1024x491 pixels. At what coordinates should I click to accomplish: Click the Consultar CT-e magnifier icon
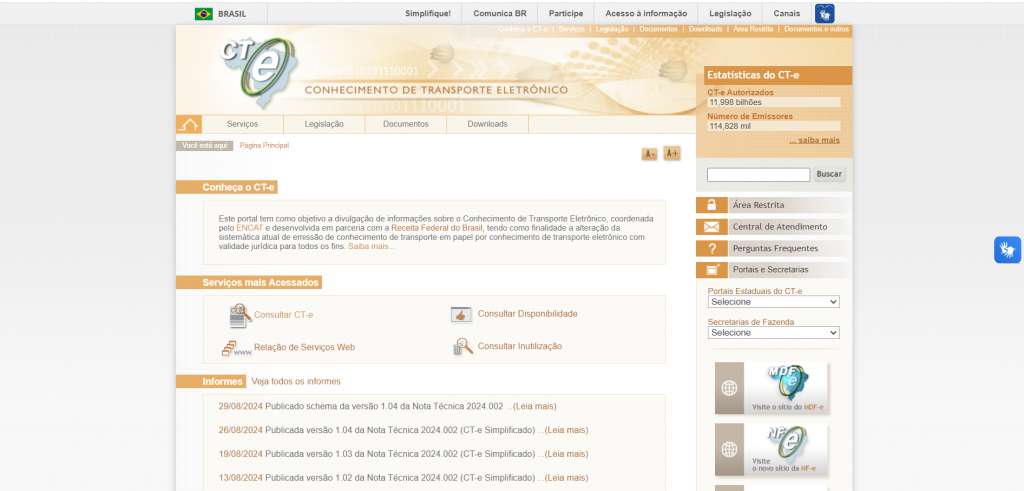click(240, 315)
